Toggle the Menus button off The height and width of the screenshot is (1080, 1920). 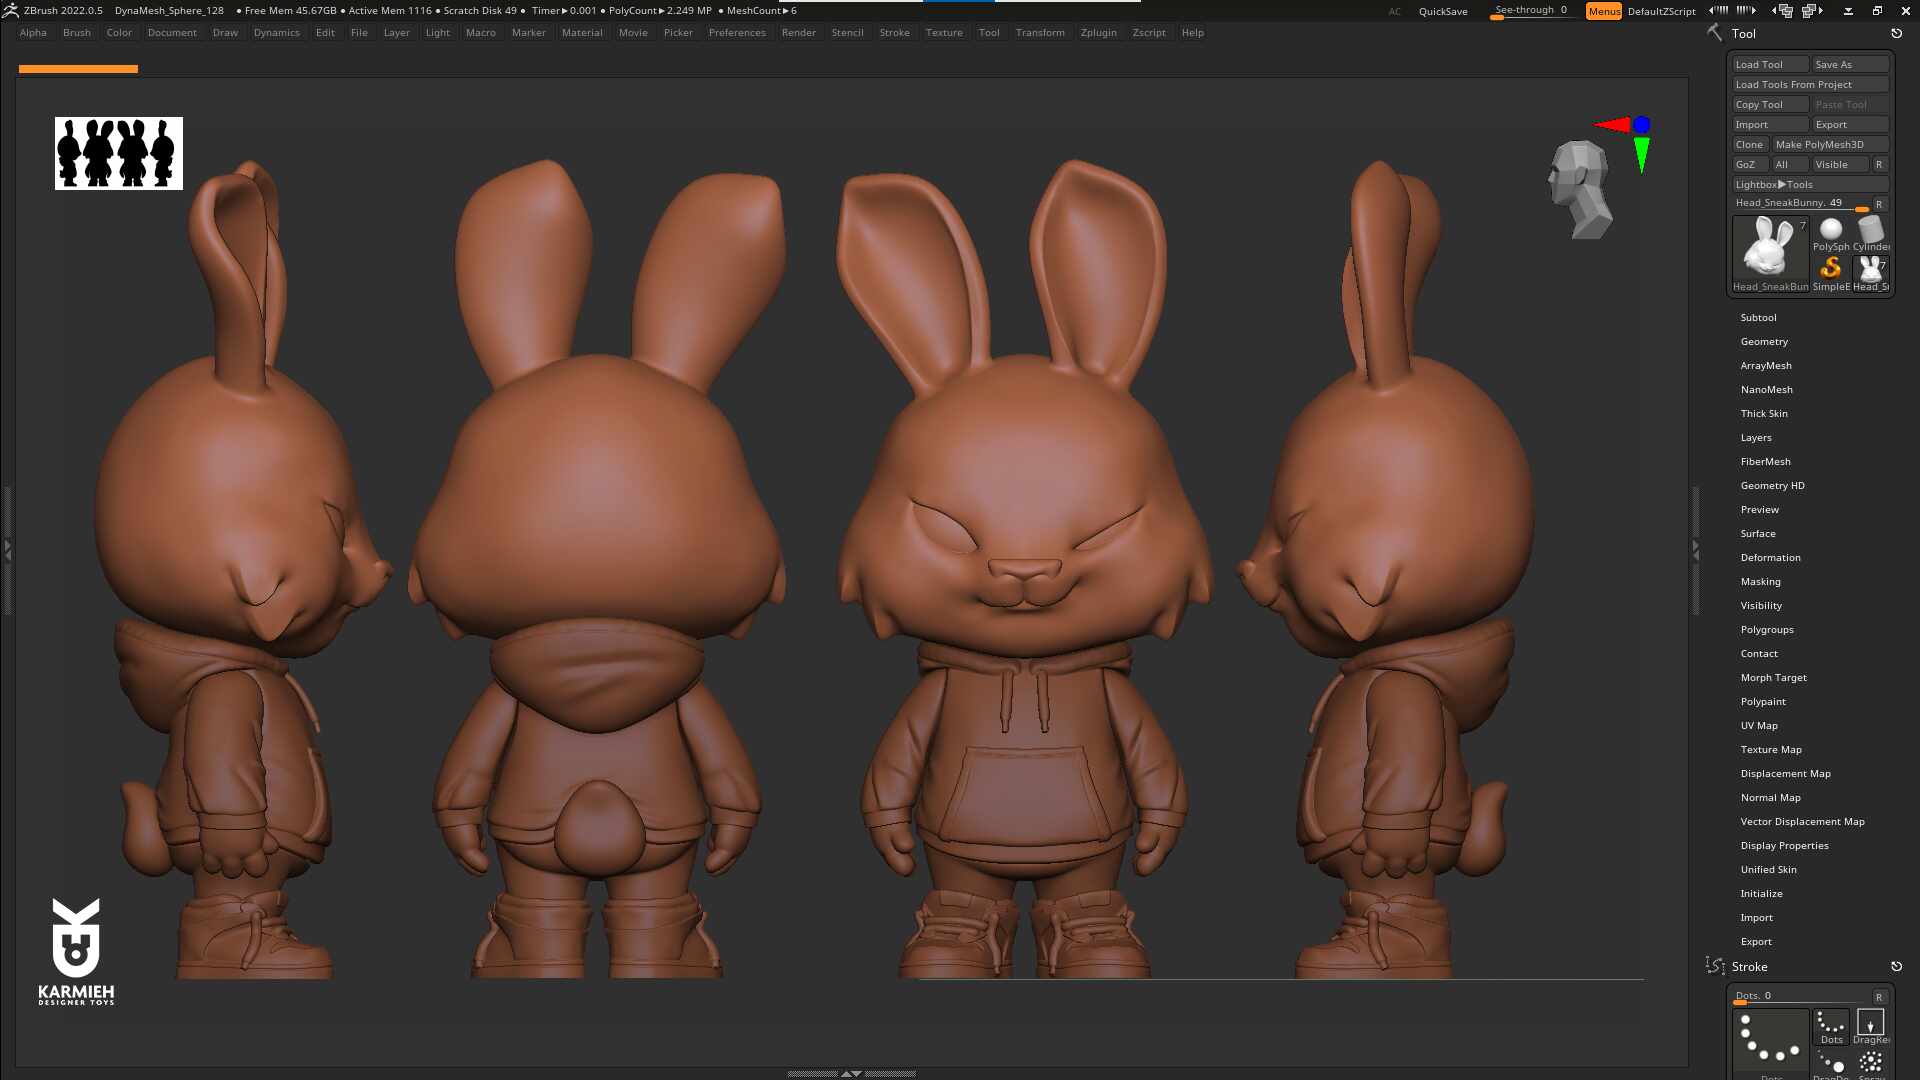[1603, 11]
